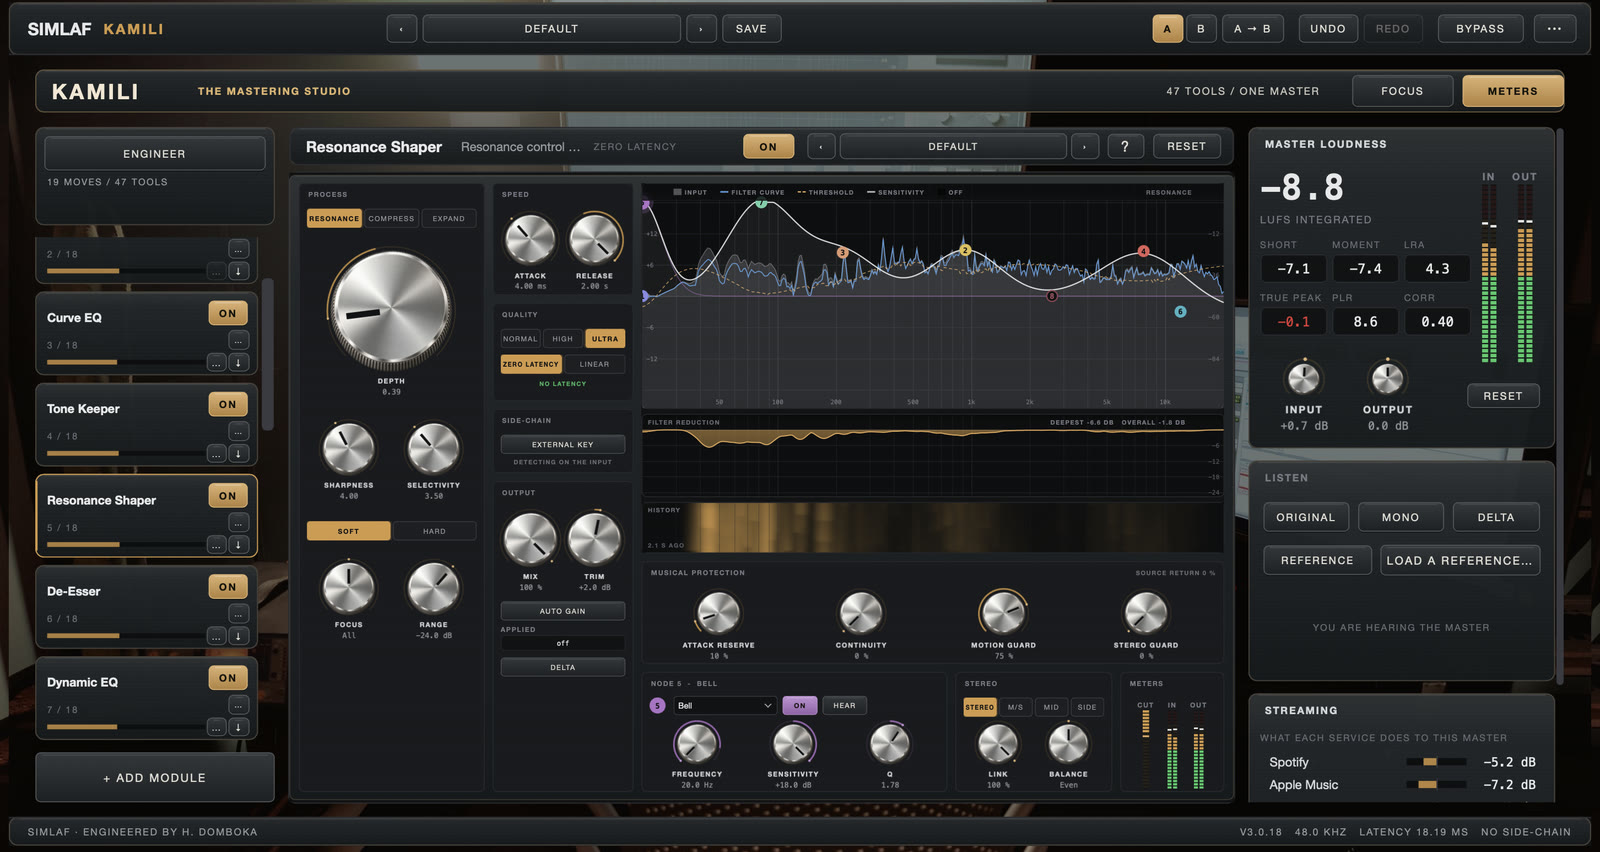This screenshot has width=1600, height=852.
Task: Toggle the Curve EQ module ON switch
Action: point(228,314)
